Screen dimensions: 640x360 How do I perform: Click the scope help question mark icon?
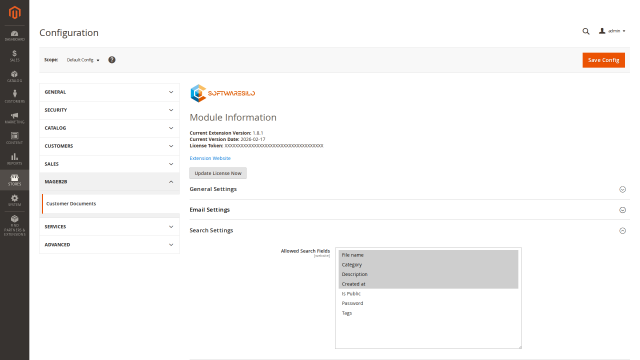pyautogui.click(x=112, y=60)
